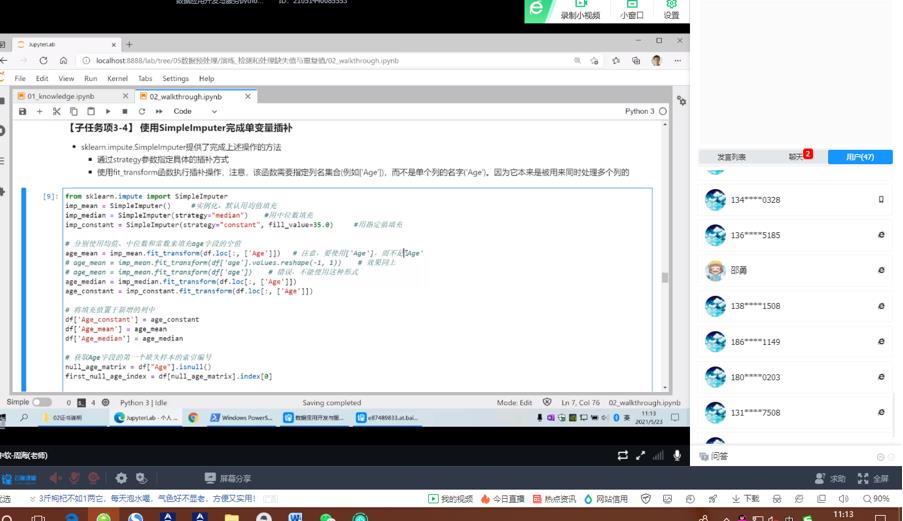Toggle the microphone in the streaming bar
Screen dimensions: 903x521
click(677, 455)
